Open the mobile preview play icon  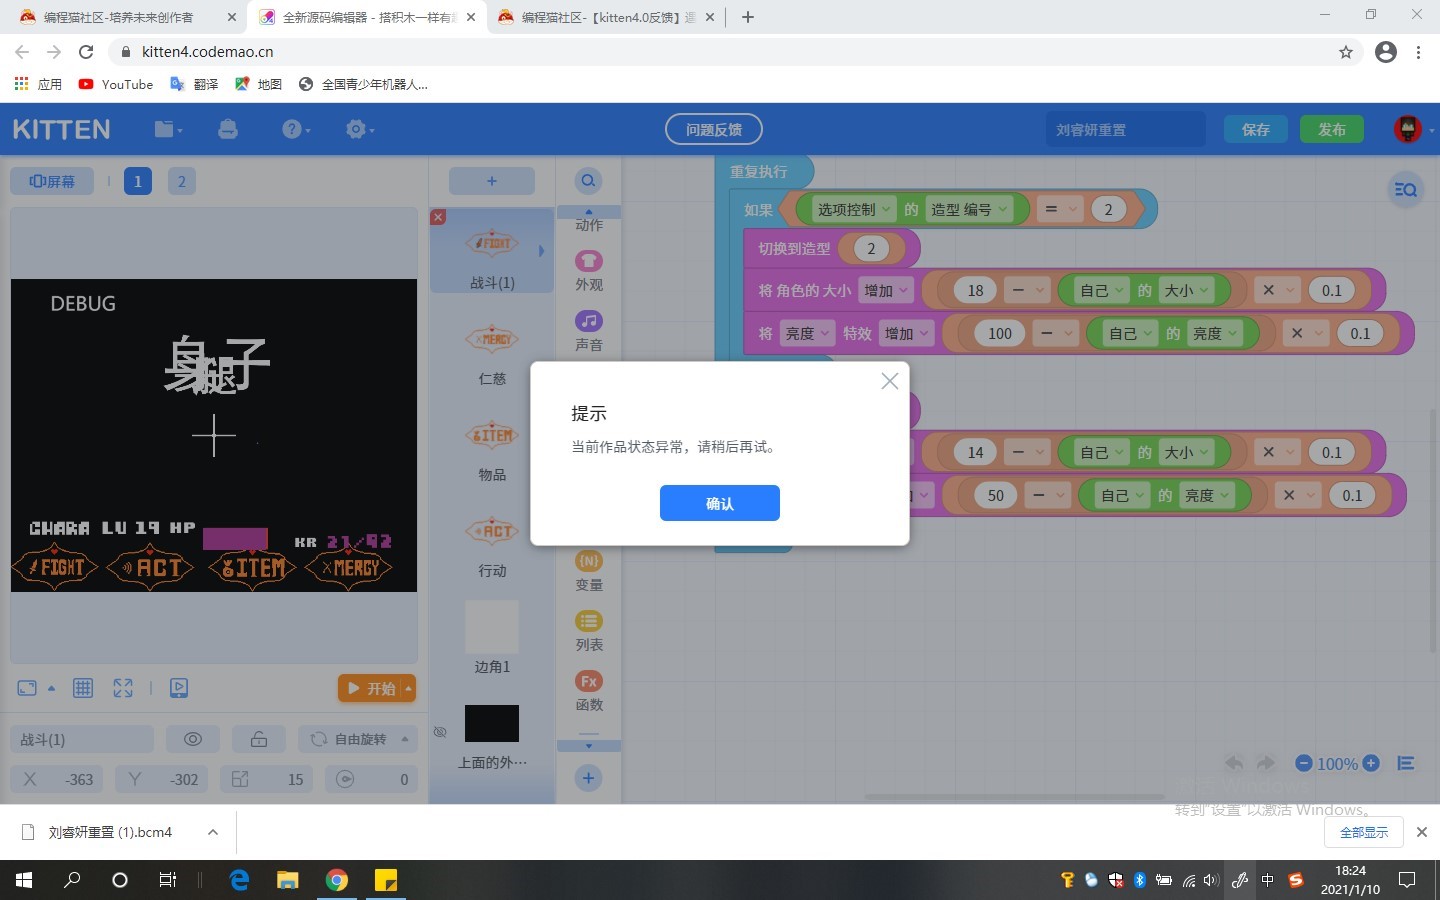[179, 688]
